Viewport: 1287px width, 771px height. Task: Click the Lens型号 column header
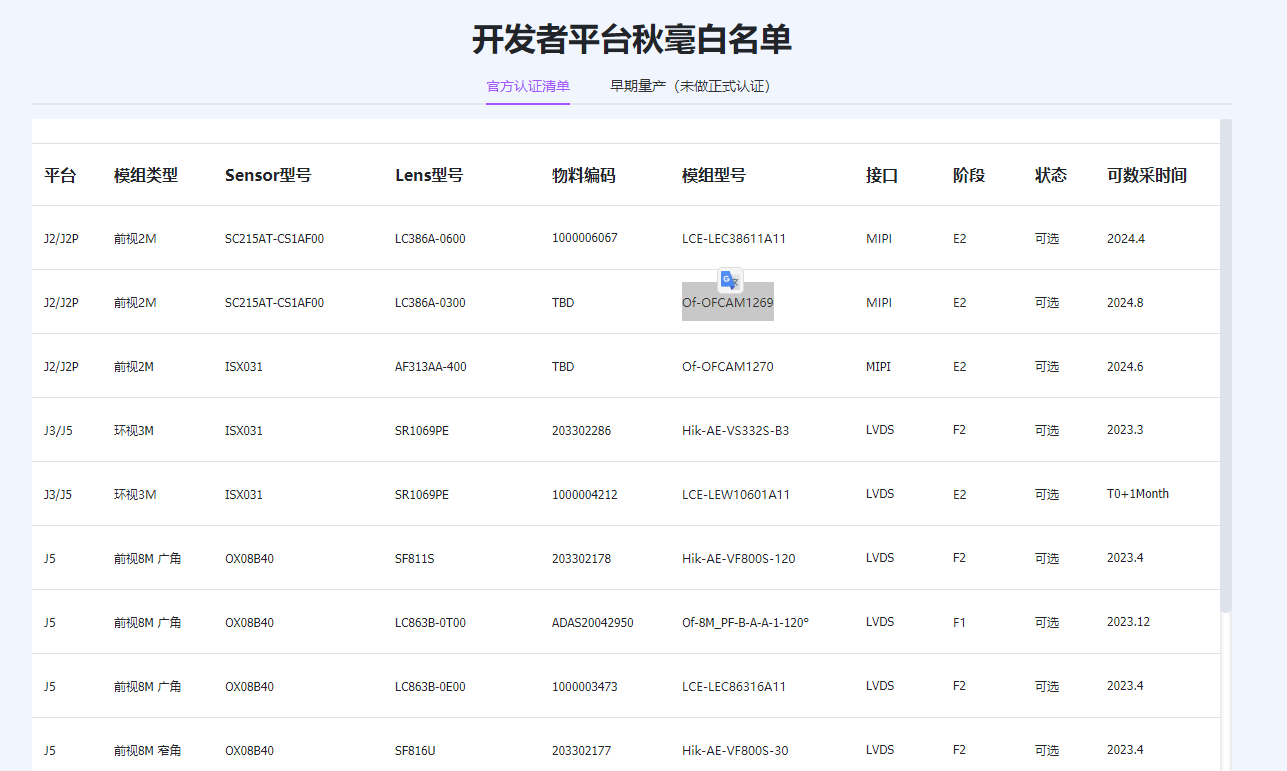point(429,175)
